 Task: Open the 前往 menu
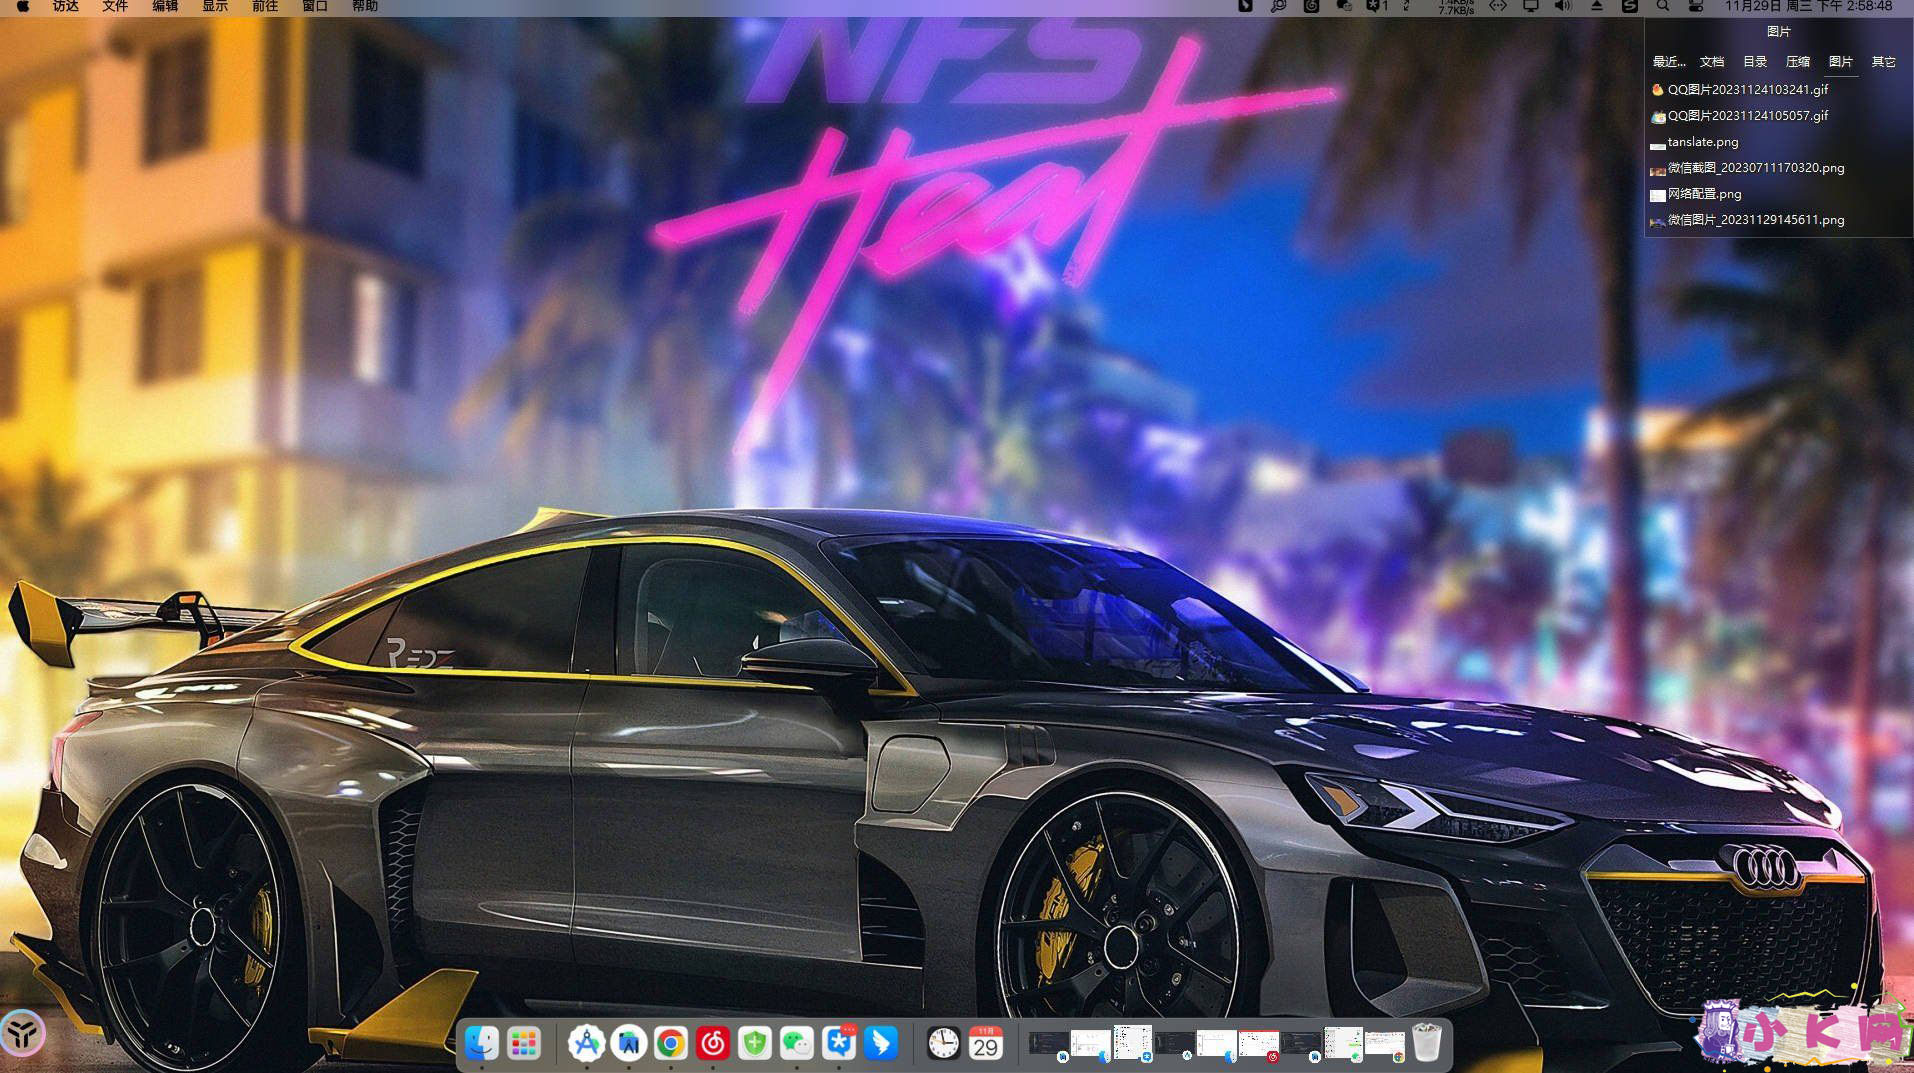tap(265, 6)
